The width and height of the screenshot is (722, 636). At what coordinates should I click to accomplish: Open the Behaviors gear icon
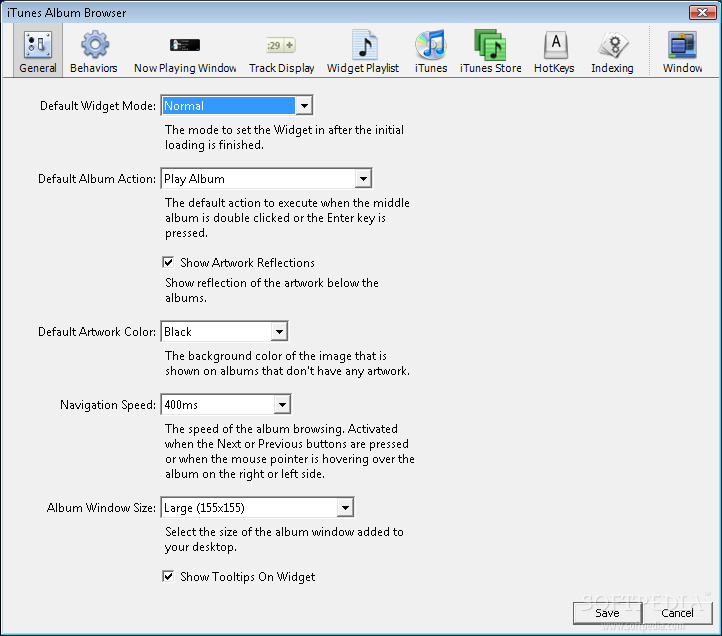pyautogui.click(x=95, y=45)
